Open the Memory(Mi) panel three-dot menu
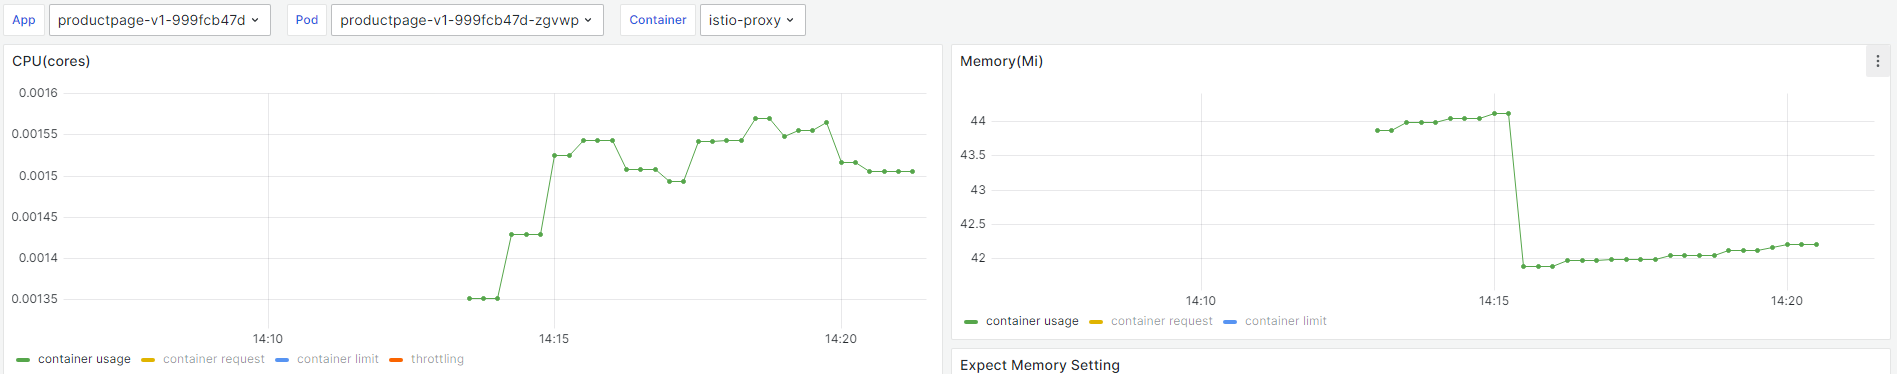The width and height of the screenshot is (1897, 374). (x=1877, y=61)
